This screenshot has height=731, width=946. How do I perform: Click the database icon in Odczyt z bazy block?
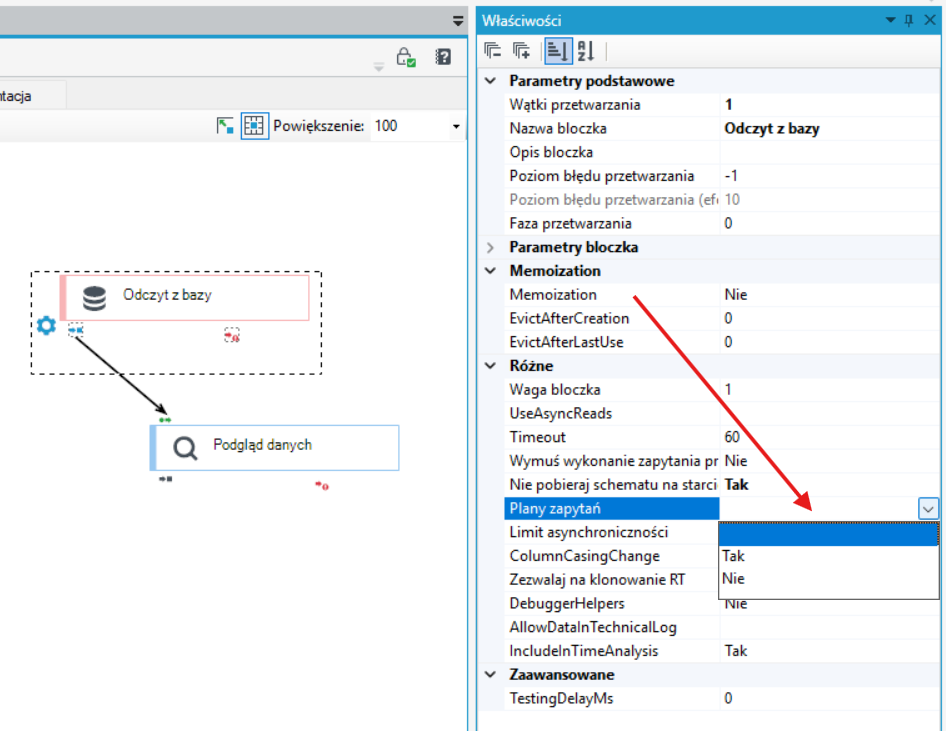pyautogui.click(x=94, y=298)
